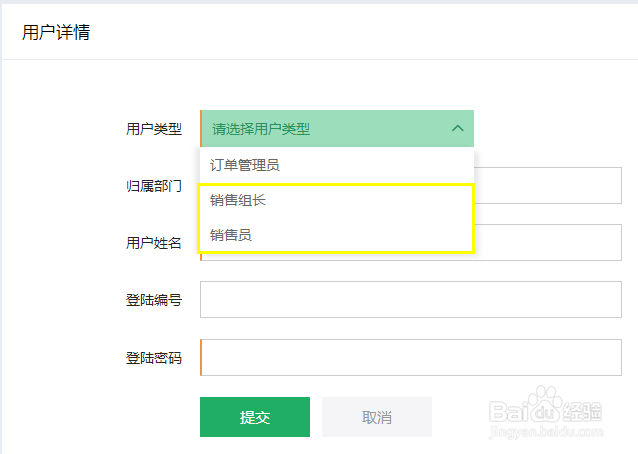Choose 销售组长 option

tap(238, 201)
